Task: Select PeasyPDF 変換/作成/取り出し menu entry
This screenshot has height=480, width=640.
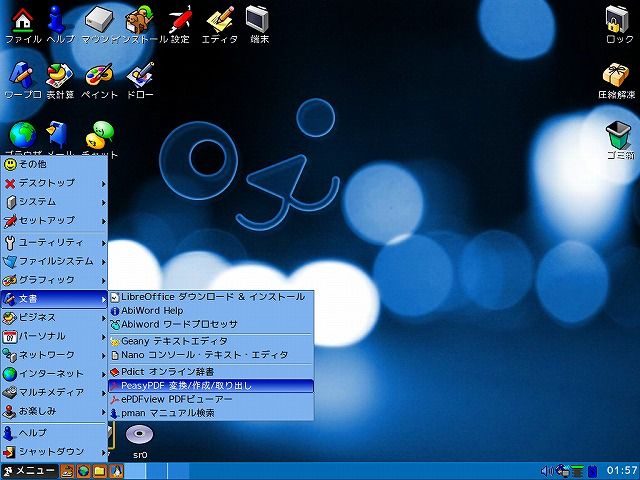Action: (211, 385)
